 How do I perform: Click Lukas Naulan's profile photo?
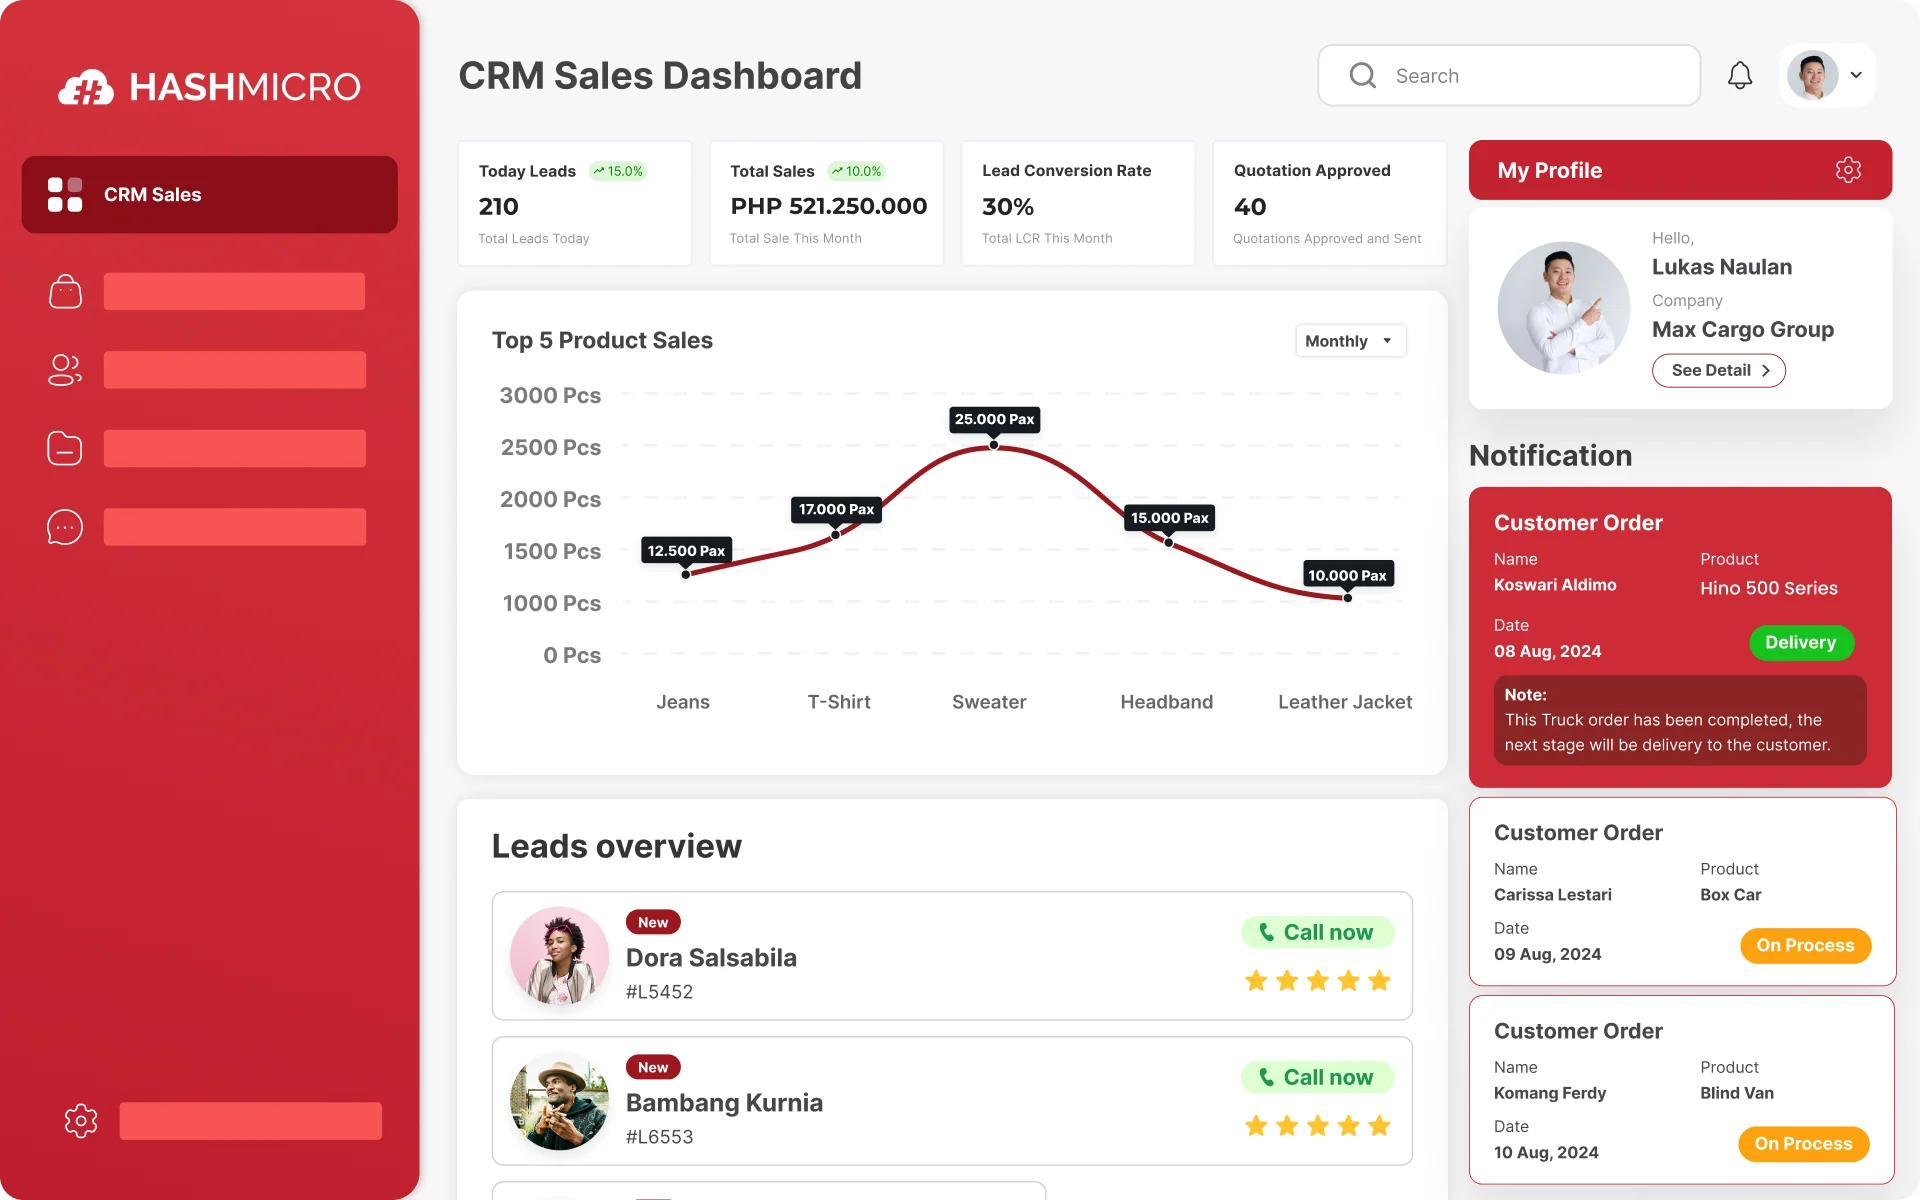[x=1563, y=308]
